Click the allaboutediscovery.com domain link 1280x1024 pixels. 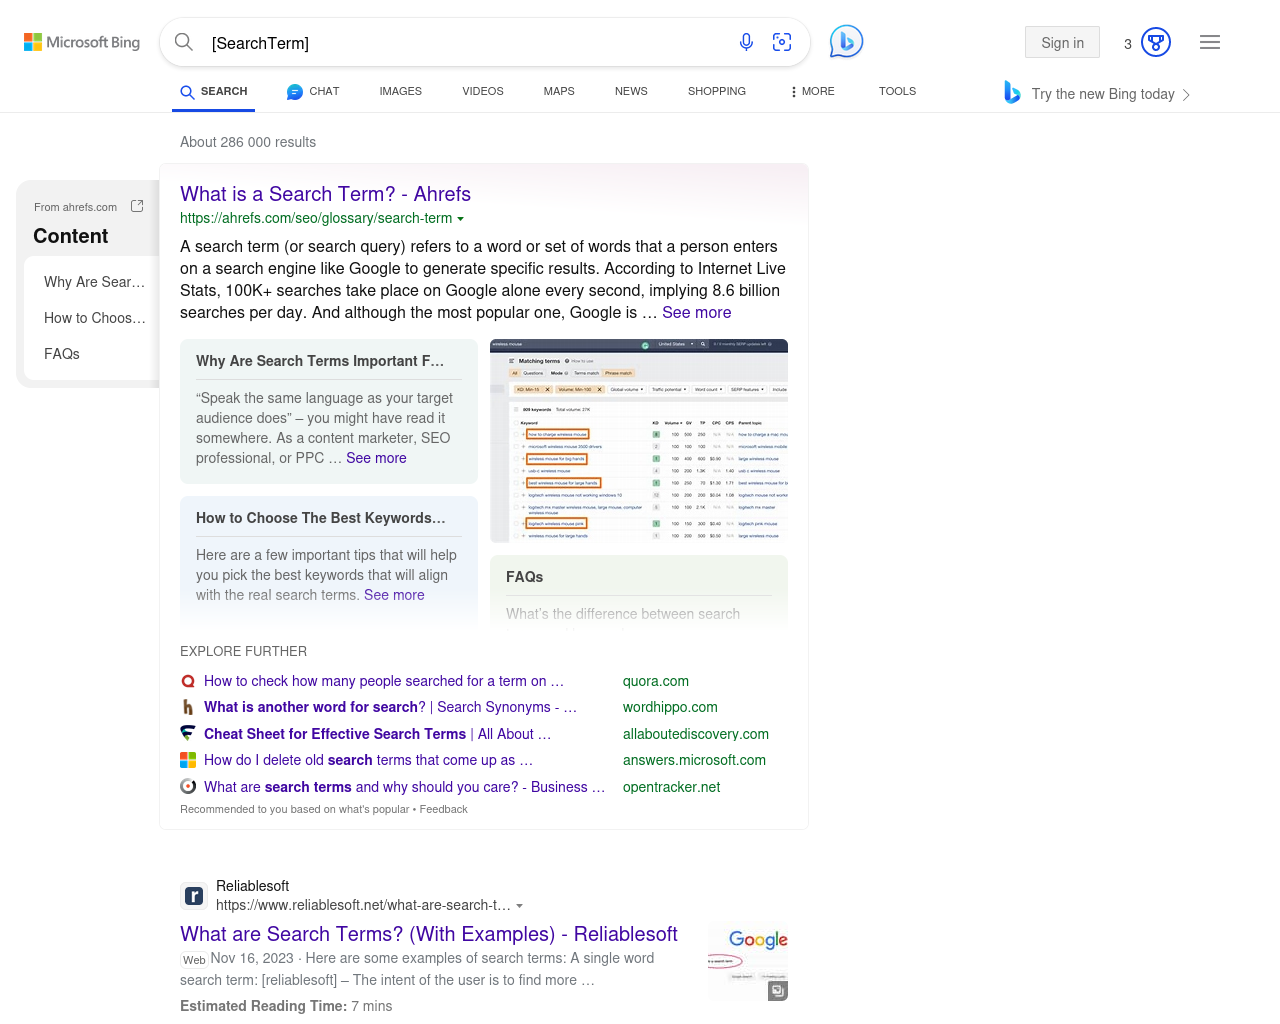[696, 734]
